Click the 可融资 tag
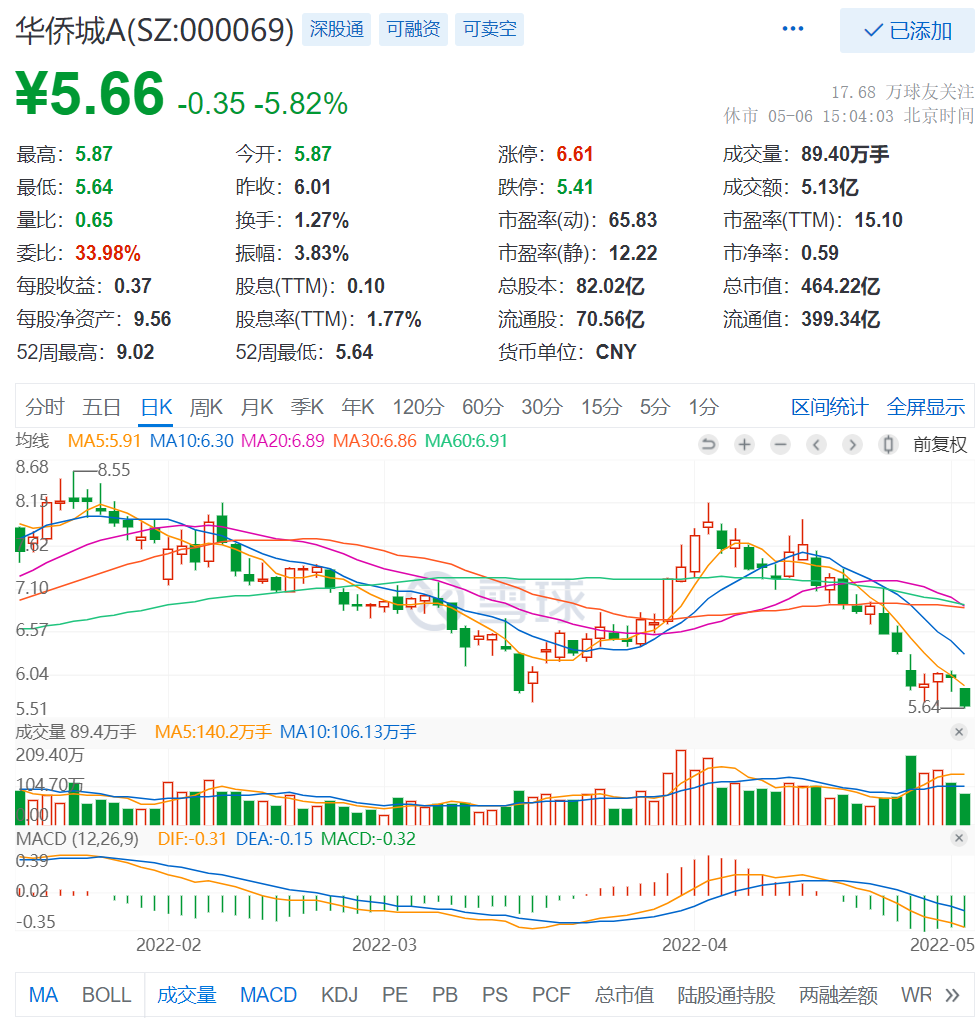This screenshot has height=1020, width=979. coord(413,29)
